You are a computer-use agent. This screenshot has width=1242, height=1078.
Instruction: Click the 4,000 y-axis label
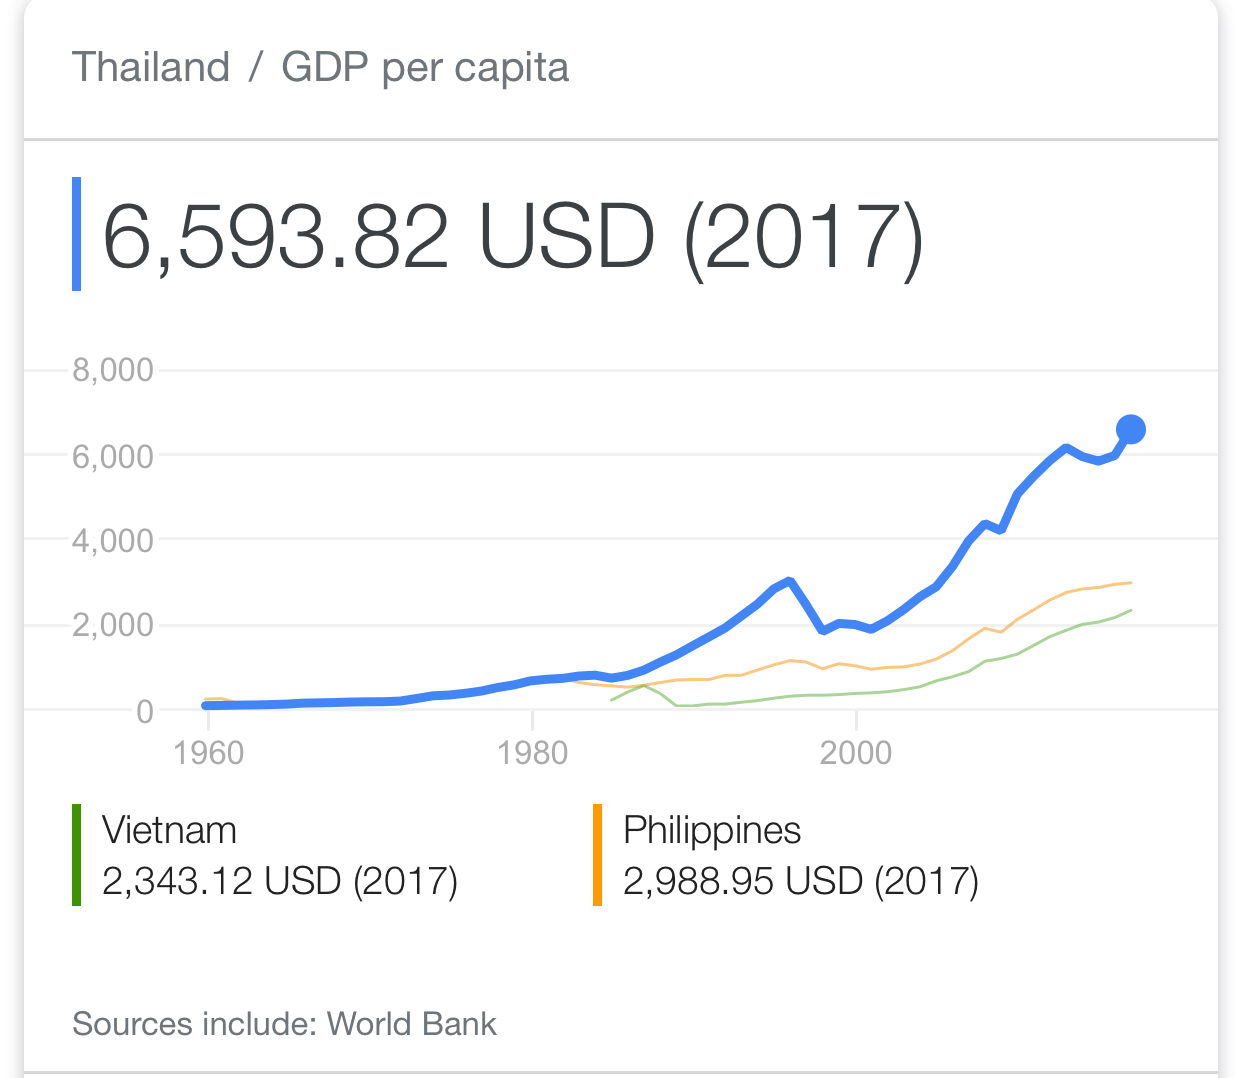click(x=113, y=541)
